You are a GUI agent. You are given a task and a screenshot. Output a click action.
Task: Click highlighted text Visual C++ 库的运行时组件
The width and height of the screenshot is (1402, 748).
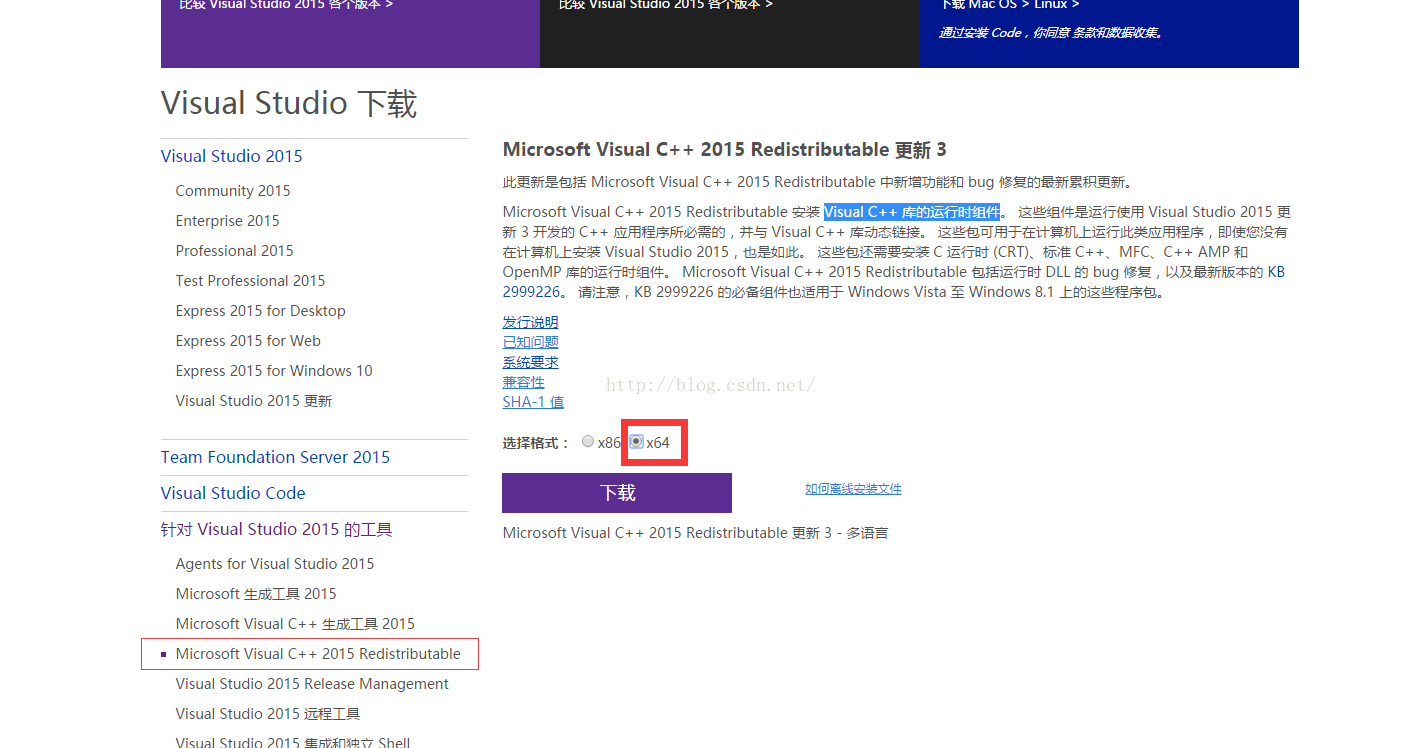[912, 212]
